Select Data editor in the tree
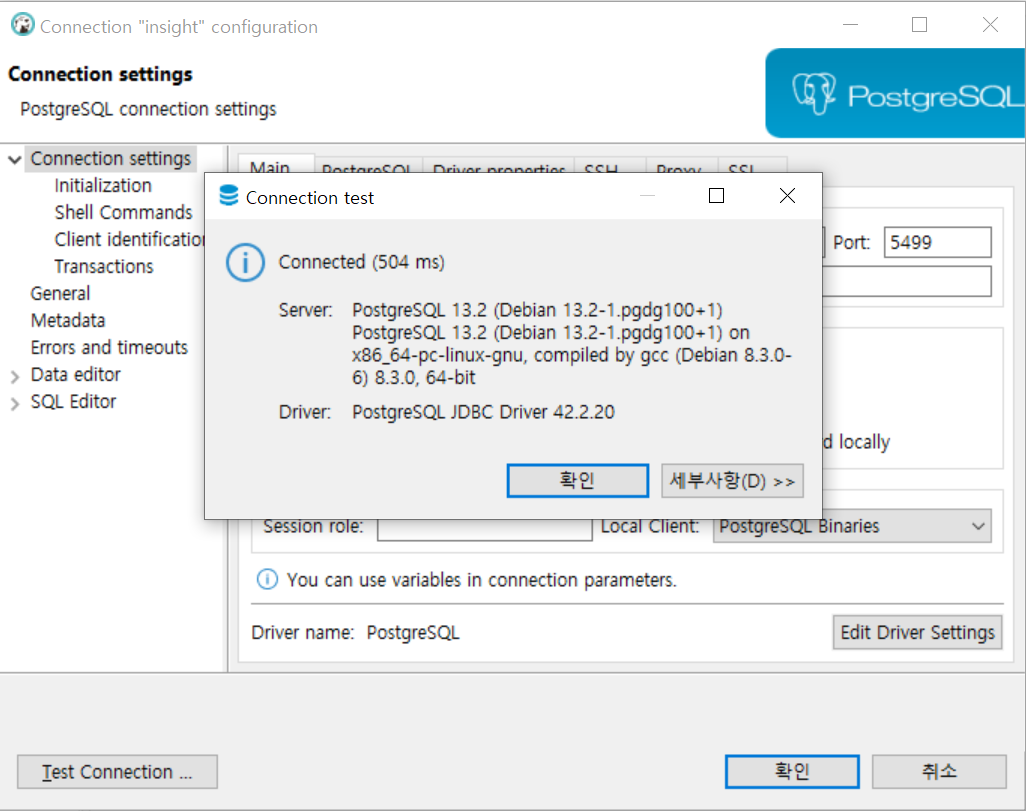The width and height of the screenshot is (1026, 811). (75, 374)
